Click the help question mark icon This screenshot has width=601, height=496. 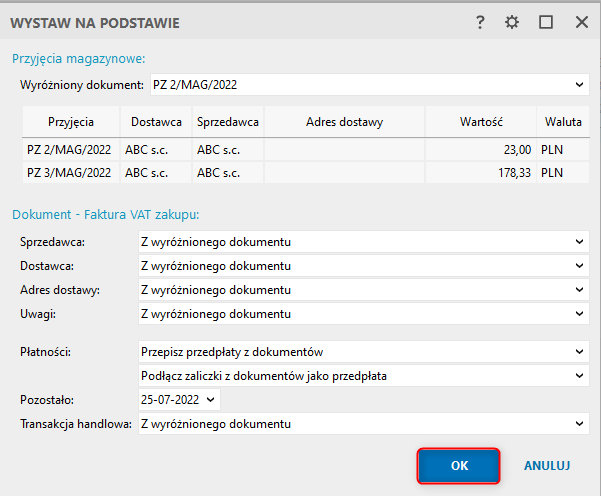coord(480,22)
